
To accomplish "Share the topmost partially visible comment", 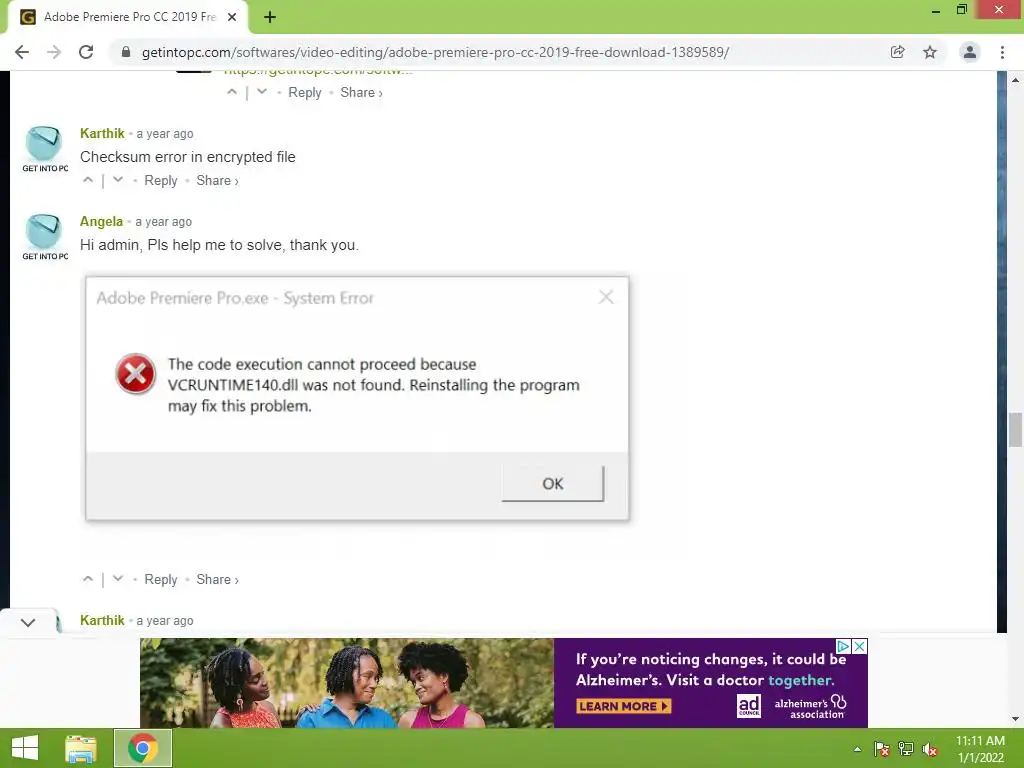I will coord(360,92).
